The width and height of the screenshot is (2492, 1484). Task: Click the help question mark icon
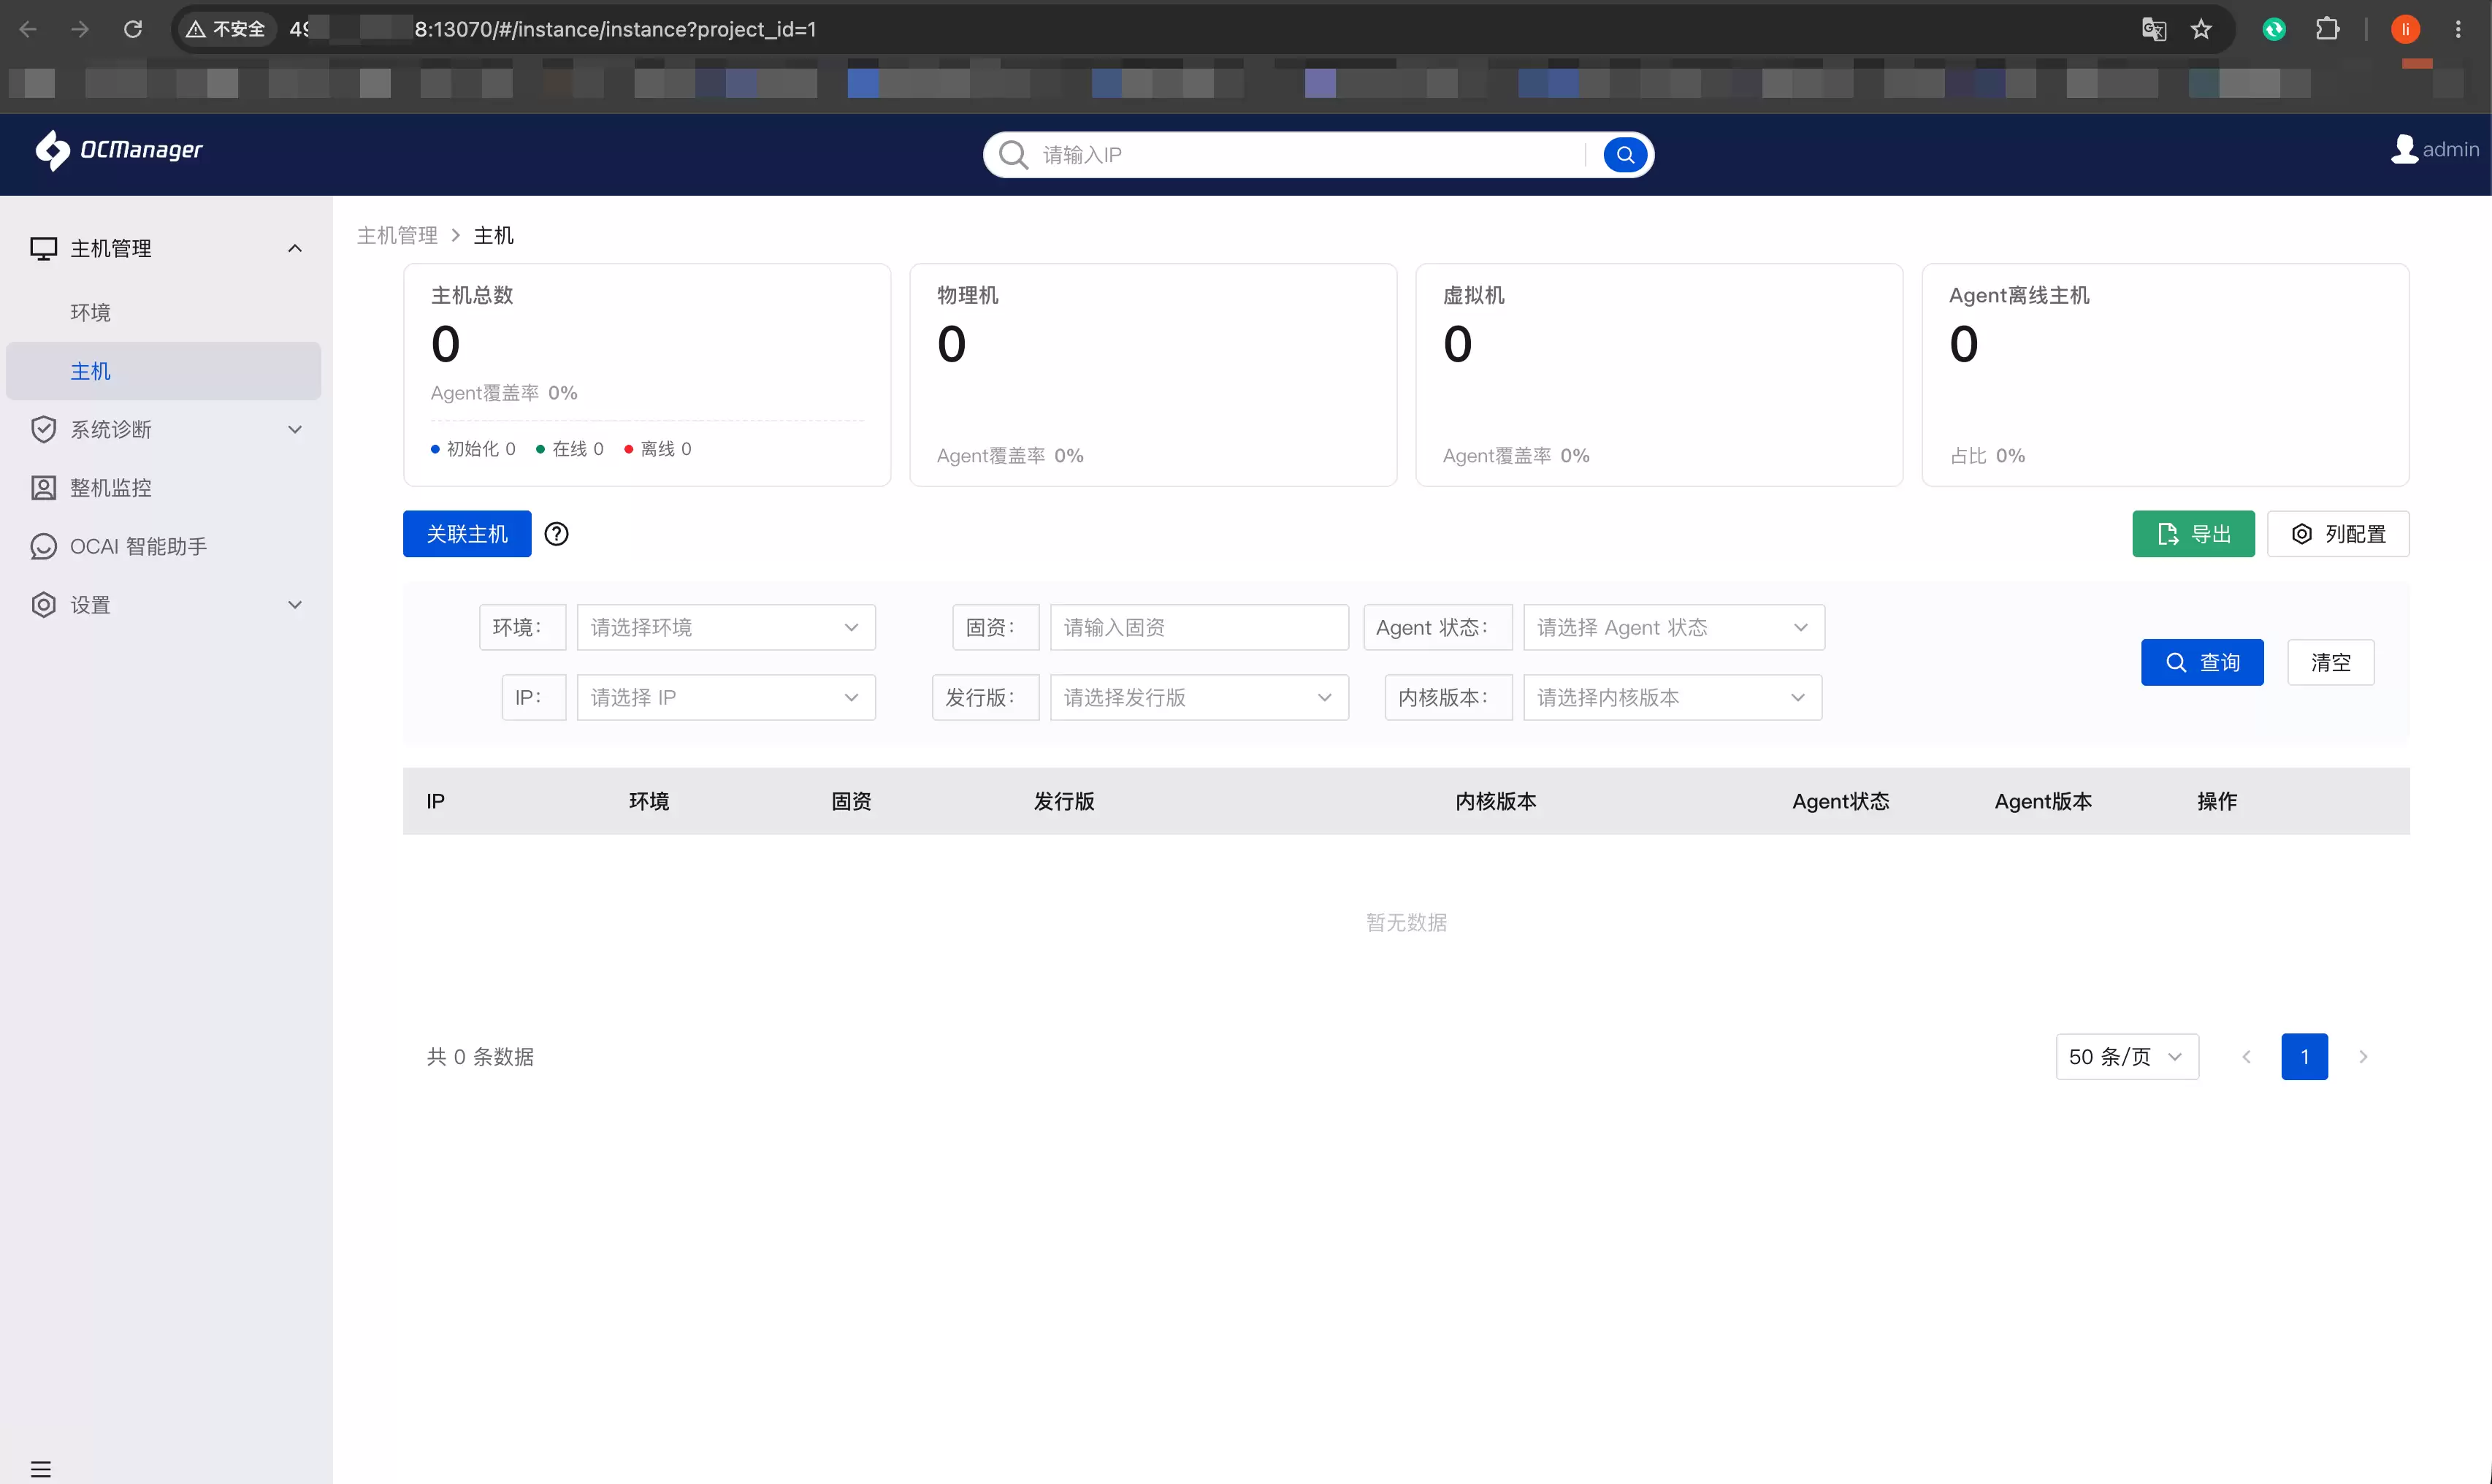point(556,534)
